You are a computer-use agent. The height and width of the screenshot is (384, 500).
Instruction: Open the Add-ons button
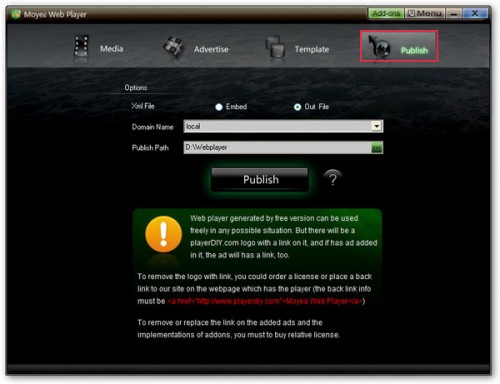pyautogui.click(x=386, y=13)
